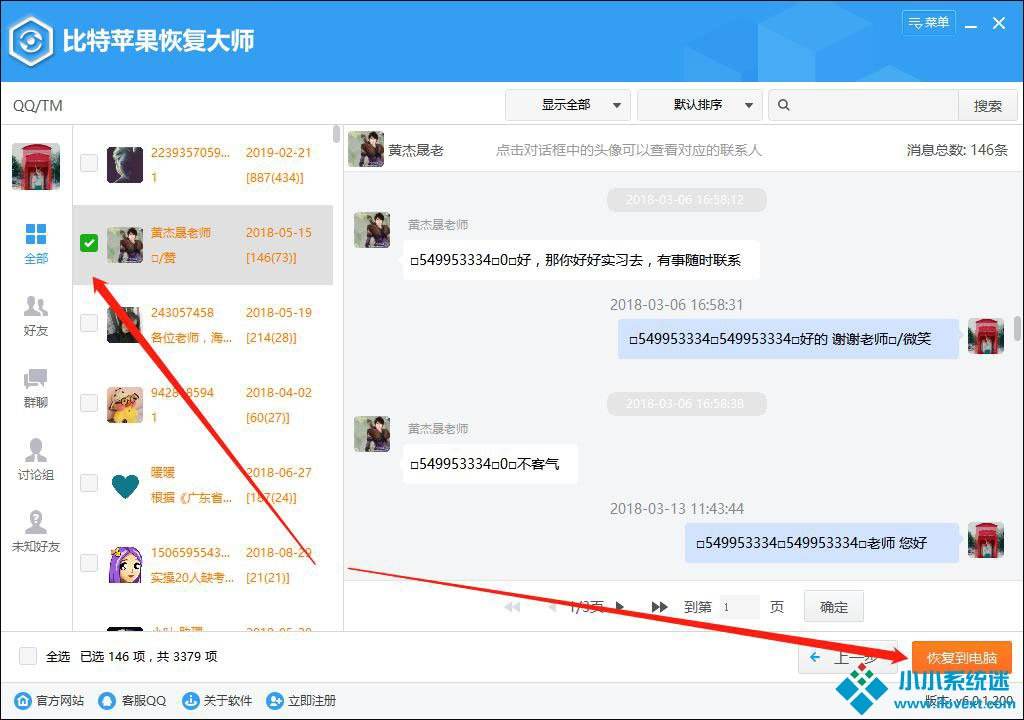Switch to the 未知好友 category
Image resolution: width=1024 pixels, height=720 pixels.
click(36, 532)
